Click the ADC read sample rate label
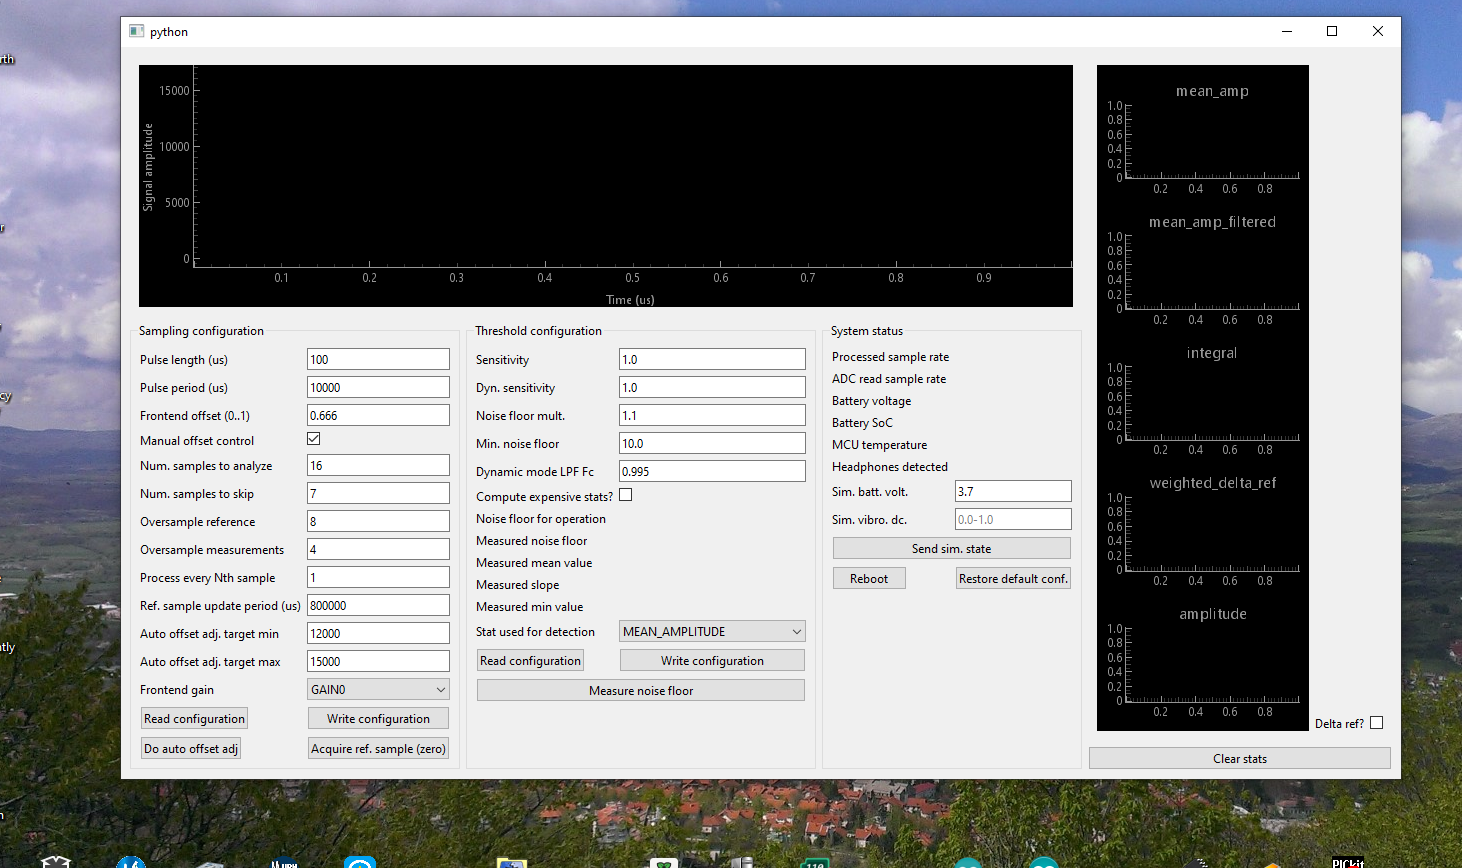The image size is (1462, 868). point(889,379)
